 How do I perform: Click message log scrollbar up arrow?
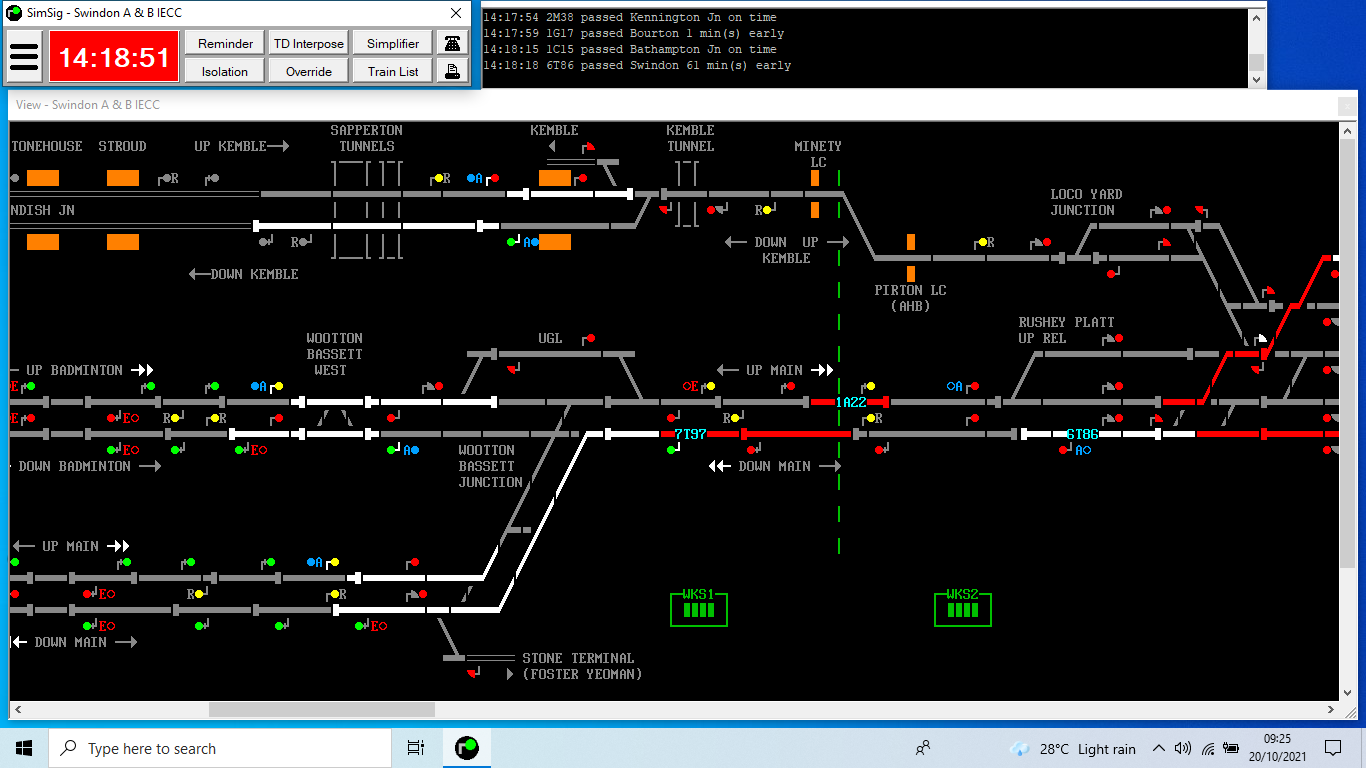[x=1257, y=17]
